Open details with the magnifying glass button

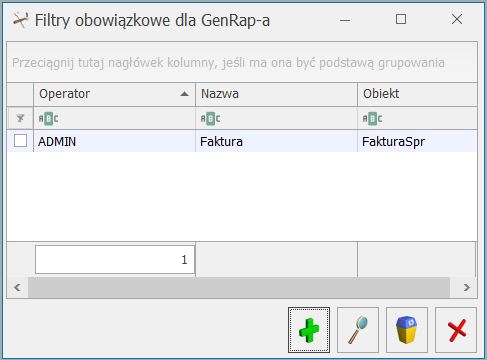point(358,330)
